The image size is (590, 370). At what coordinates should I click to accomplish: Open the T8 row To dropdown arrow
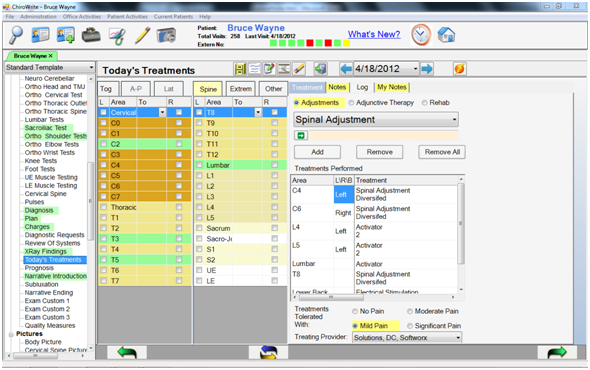[x=258, y=112]
